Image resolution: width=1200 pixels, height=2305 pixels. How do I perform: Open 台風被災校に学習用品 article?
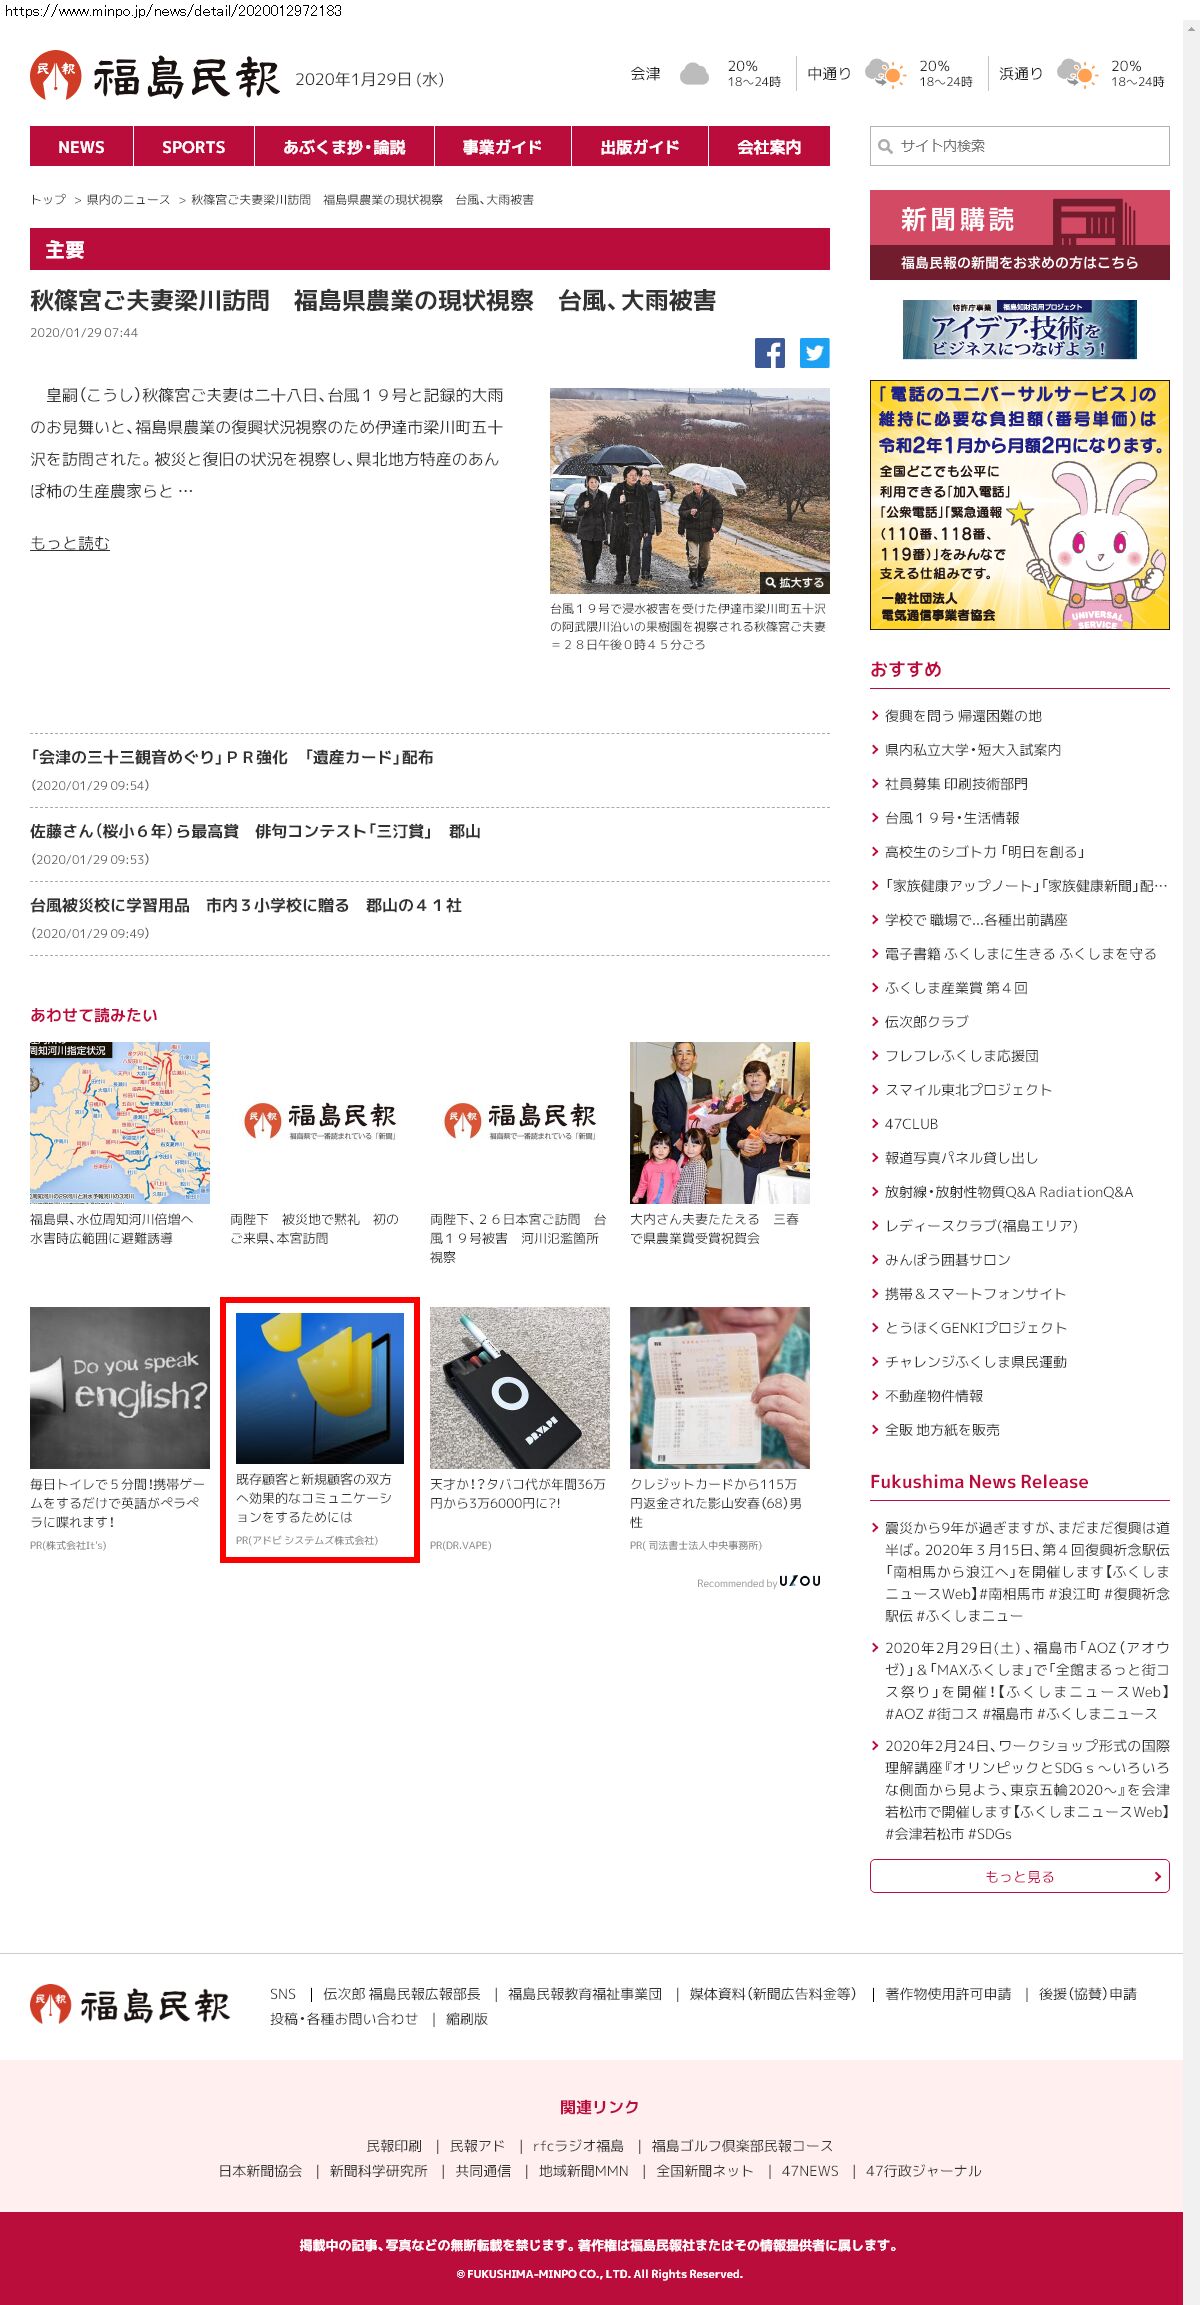(x=246, y=905)
